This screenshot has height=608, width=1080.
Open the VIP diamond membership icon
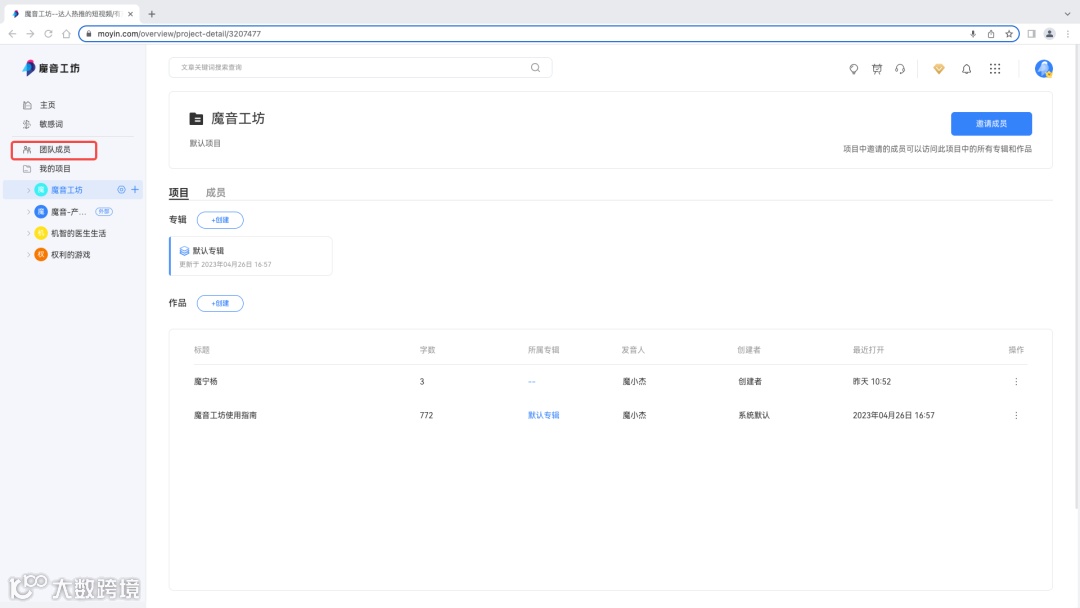(x=939, y=69)
